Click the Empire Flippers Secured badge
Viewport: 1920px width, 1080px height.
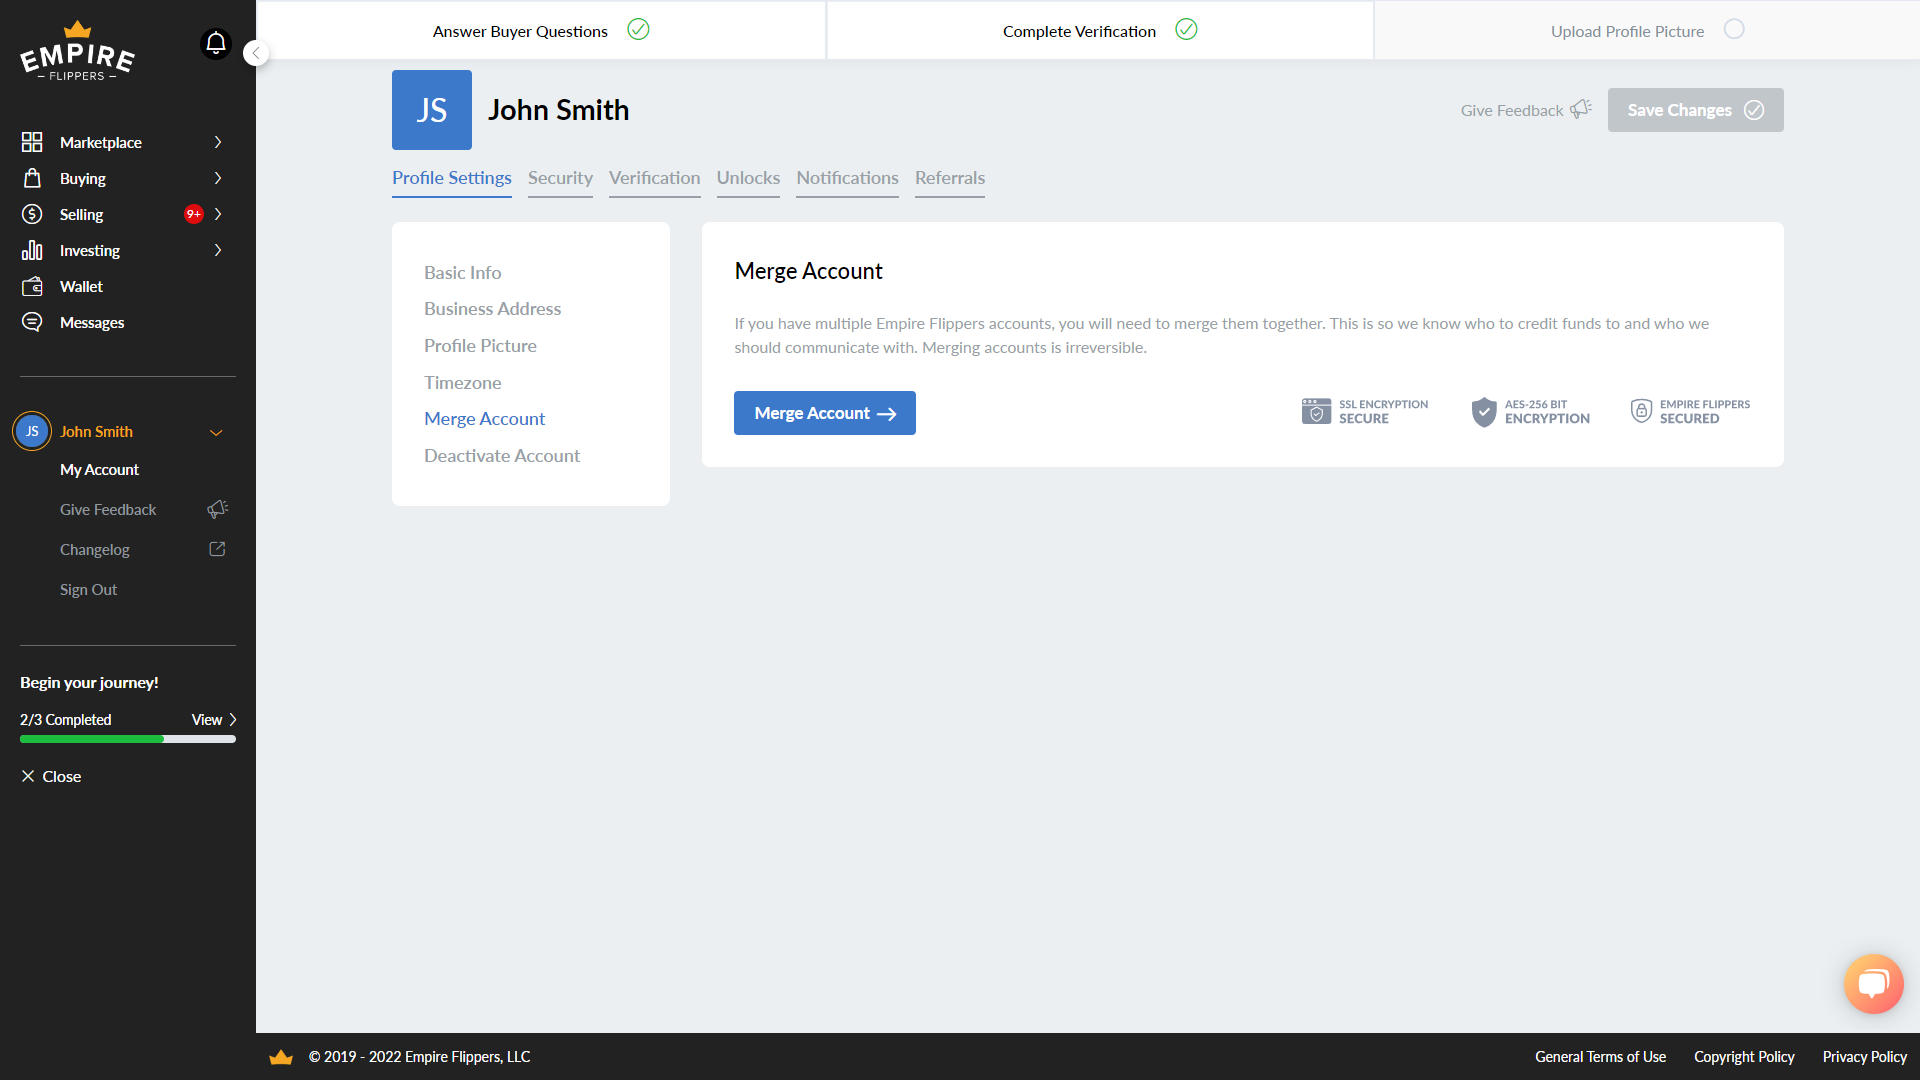click(x=1690, y=411)
